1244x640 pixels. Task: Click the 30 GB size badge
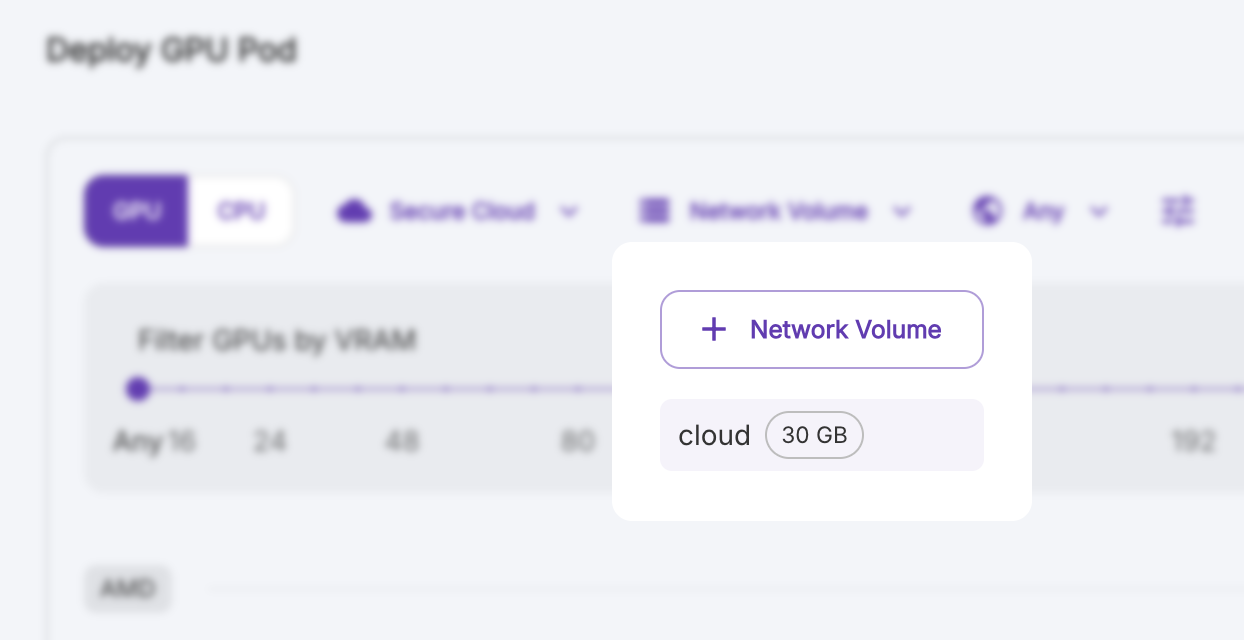point(814,435)
